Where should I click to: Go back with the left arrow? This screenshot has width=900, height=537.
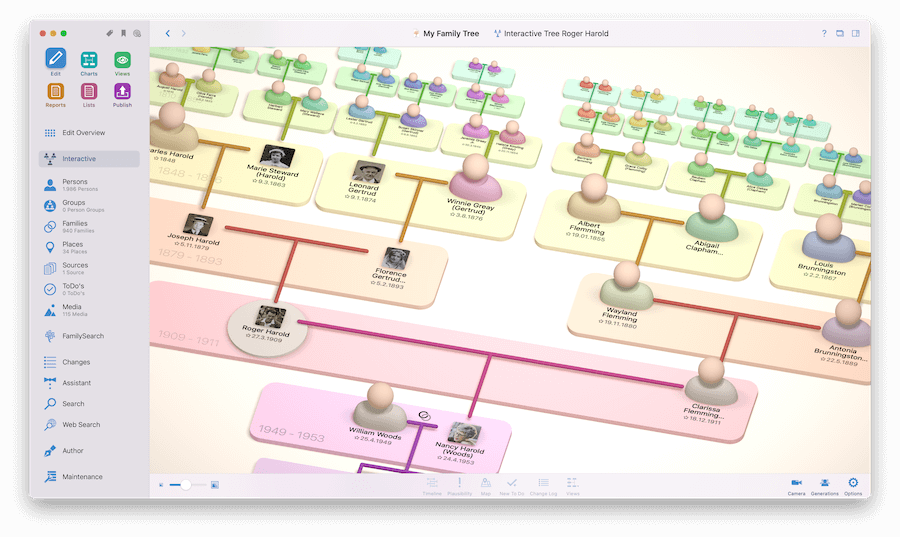tap(168, 33)
